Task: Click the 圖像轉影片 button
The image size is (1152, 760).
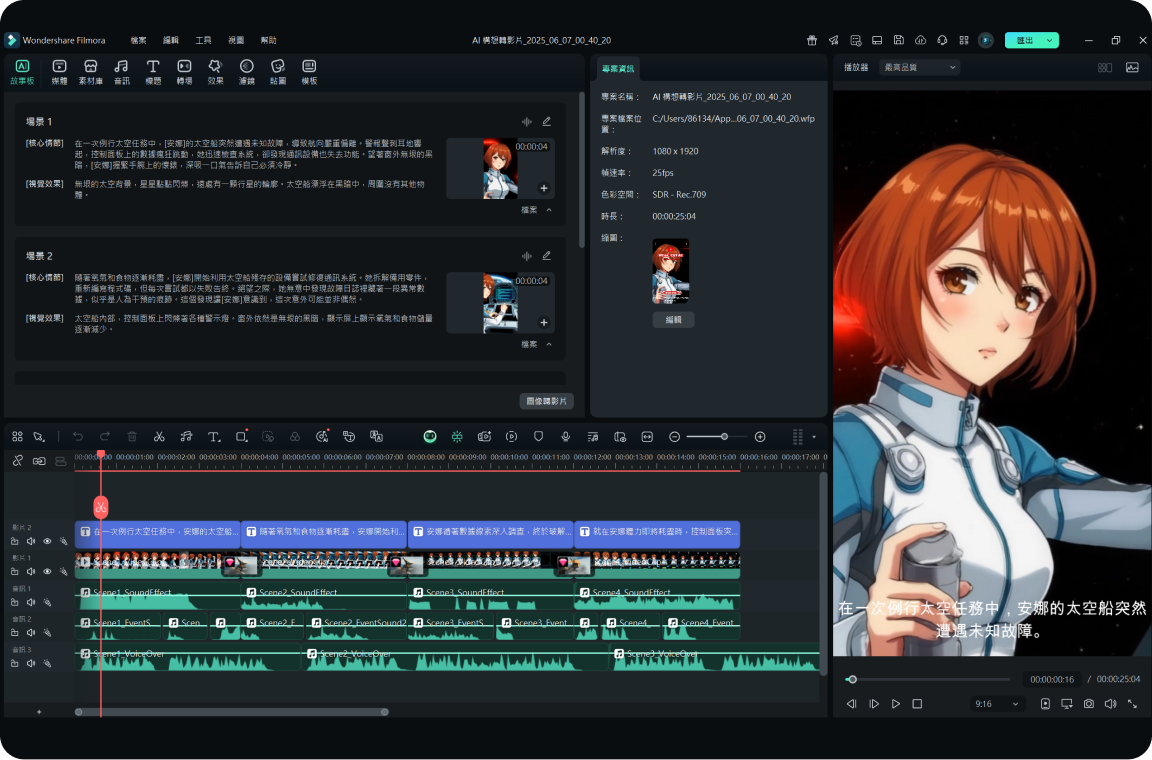Action: point(547,401)
